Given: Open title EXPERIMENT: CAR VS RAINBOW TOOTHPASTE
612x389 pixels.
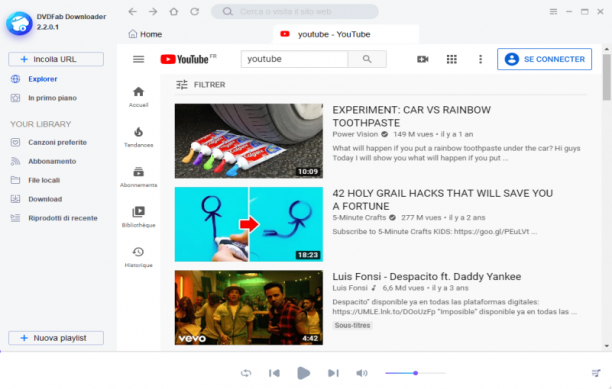Looking at the screenshot, I should [x=411, y=116].
